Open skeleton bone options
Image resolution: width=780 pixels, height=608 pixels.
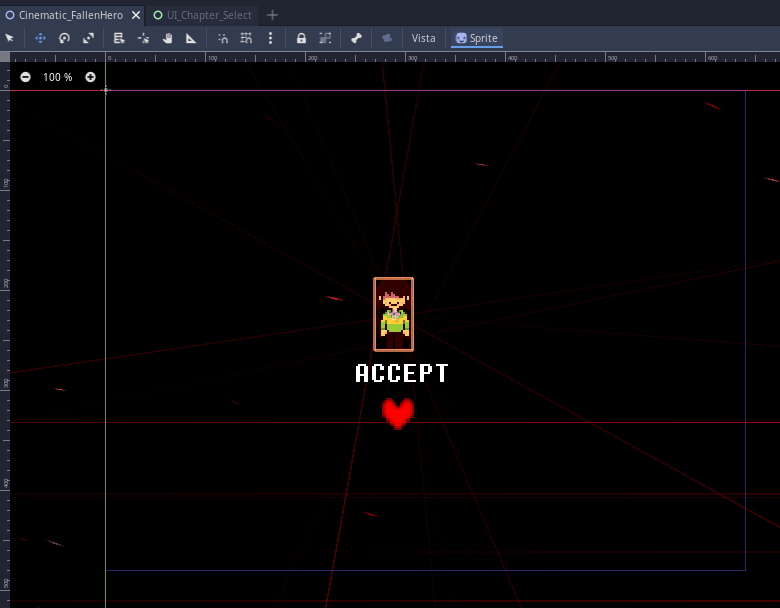(x=356, y=38)
